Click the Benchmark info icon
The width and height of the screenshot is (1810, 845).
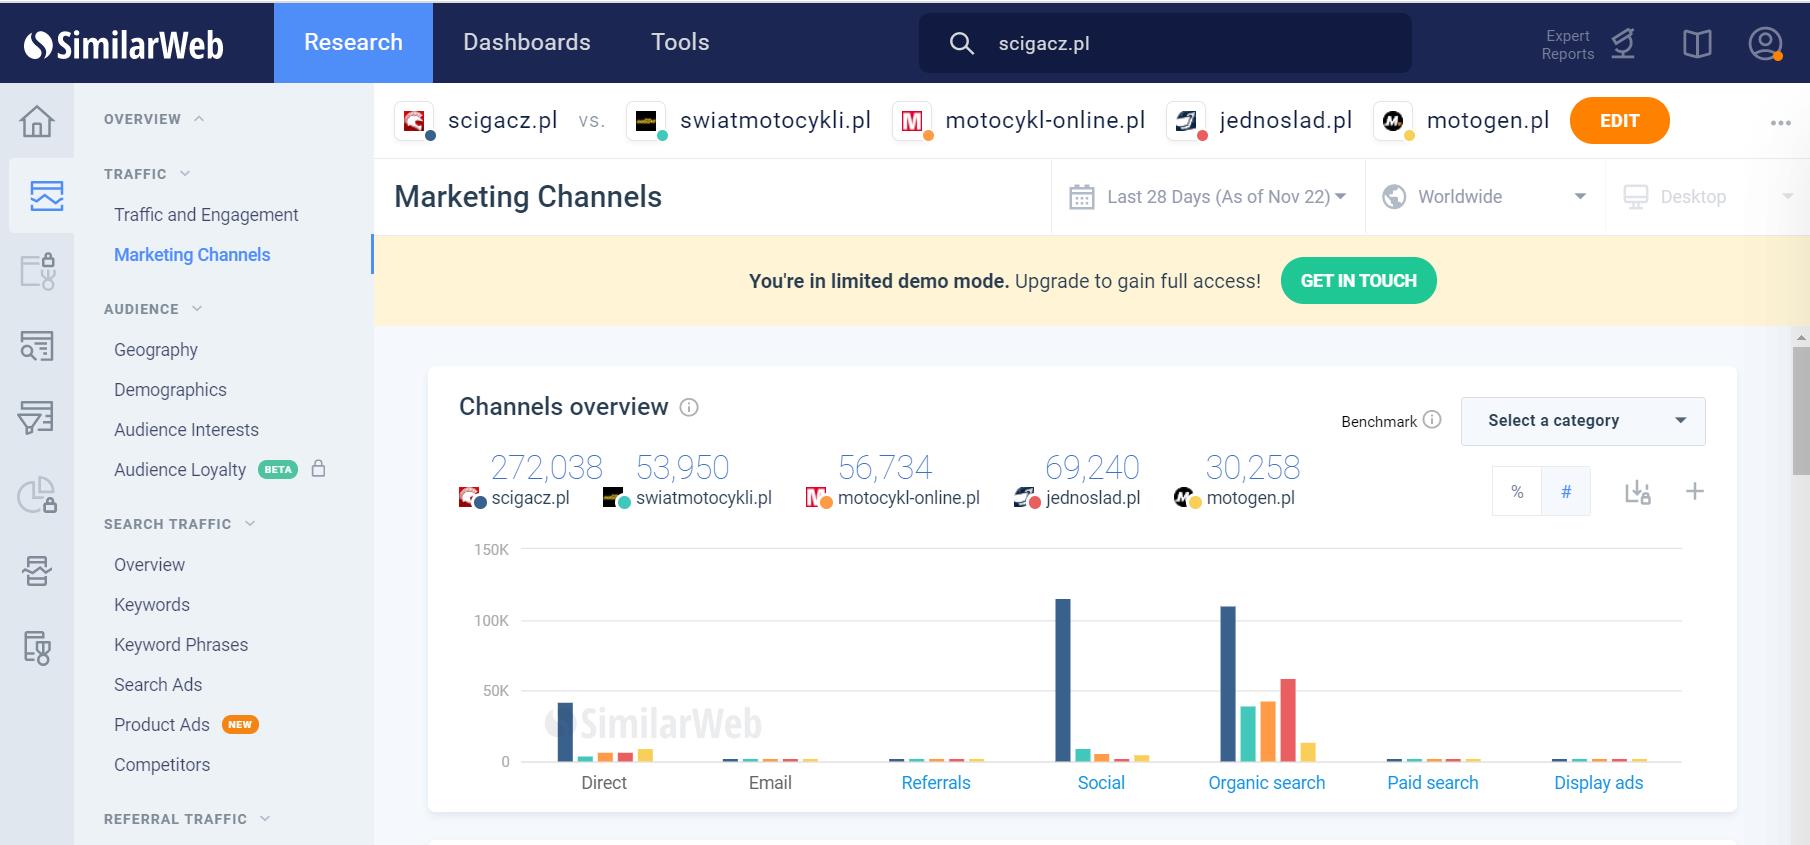coord(1432,420)
